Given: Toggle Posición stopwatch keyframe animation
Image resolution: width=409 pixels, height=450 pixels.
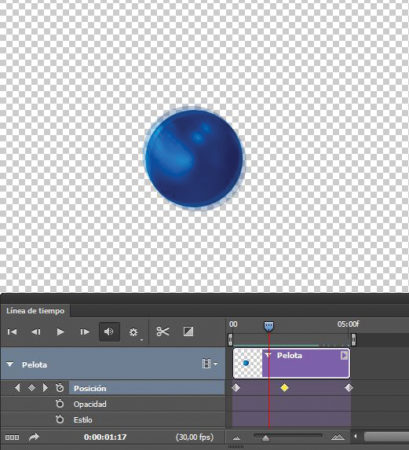Looking at the screenshot, I should 60,388.
